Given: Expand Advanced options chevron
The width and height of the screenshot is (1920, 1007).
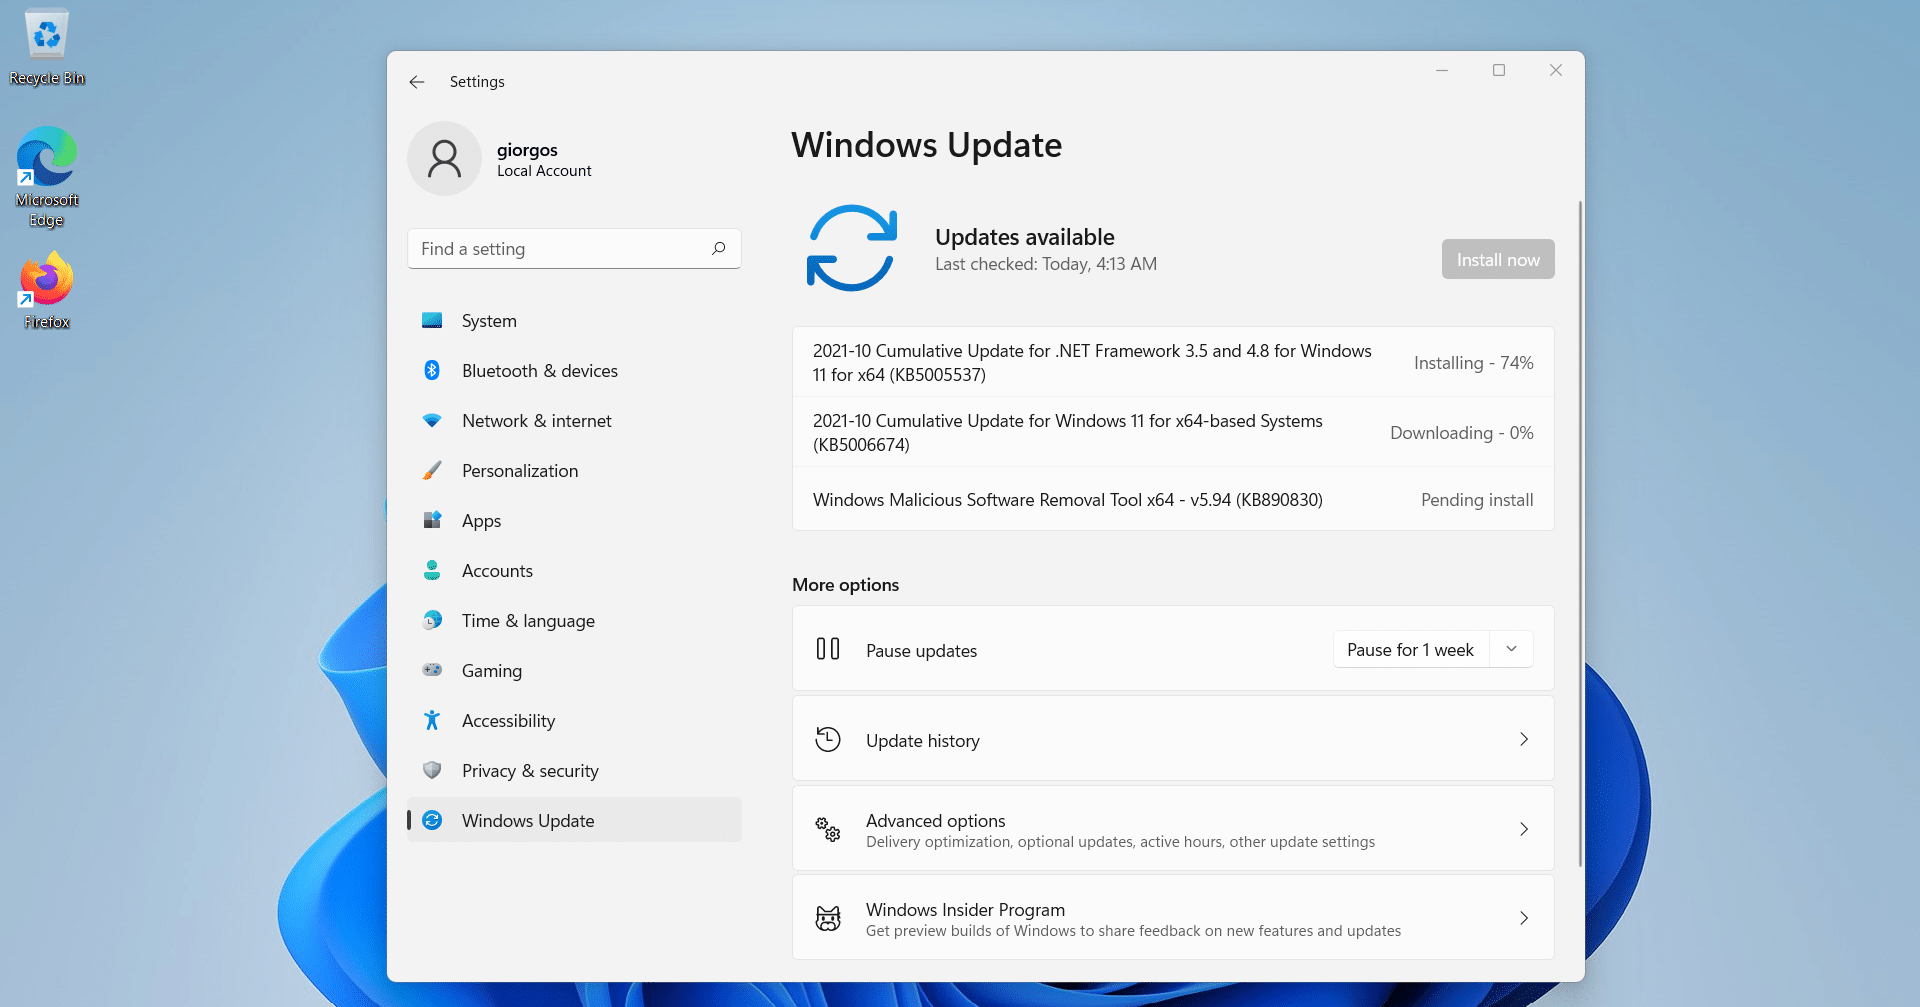Looking at the screenshot, I should [1524, 829].
